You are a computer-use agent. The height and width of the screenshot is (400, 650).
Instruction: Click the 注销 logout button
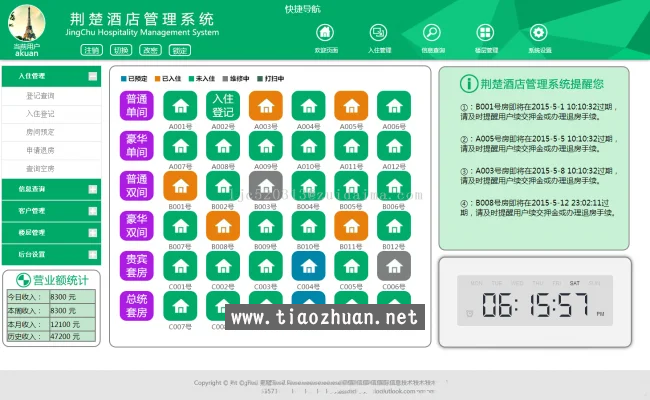pos(92,50)
